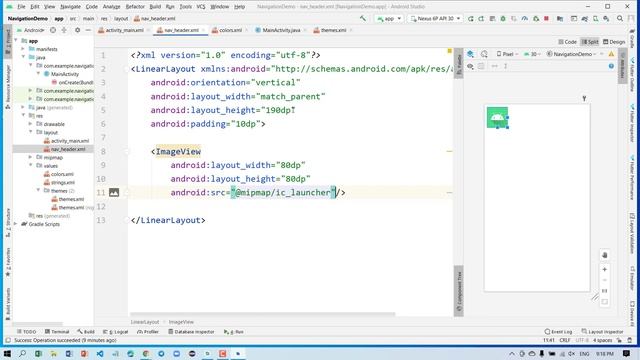Click the green Debug app bug icon
Viewport: 640px width, 360px height.
pyautogui.click(x=503, y=18)
